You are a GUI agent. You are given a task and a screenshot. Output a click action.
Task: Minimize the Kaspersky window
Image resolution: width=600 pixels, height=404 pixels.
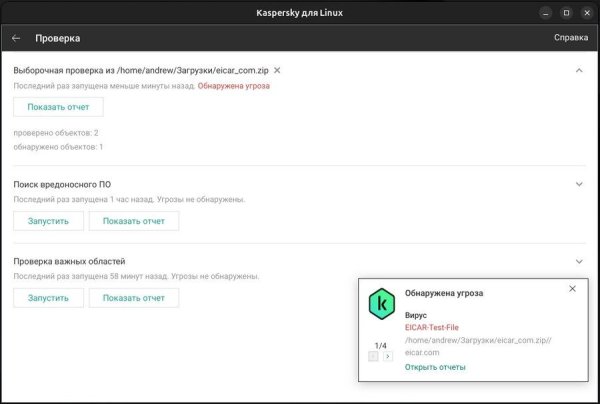coord(546,12)
